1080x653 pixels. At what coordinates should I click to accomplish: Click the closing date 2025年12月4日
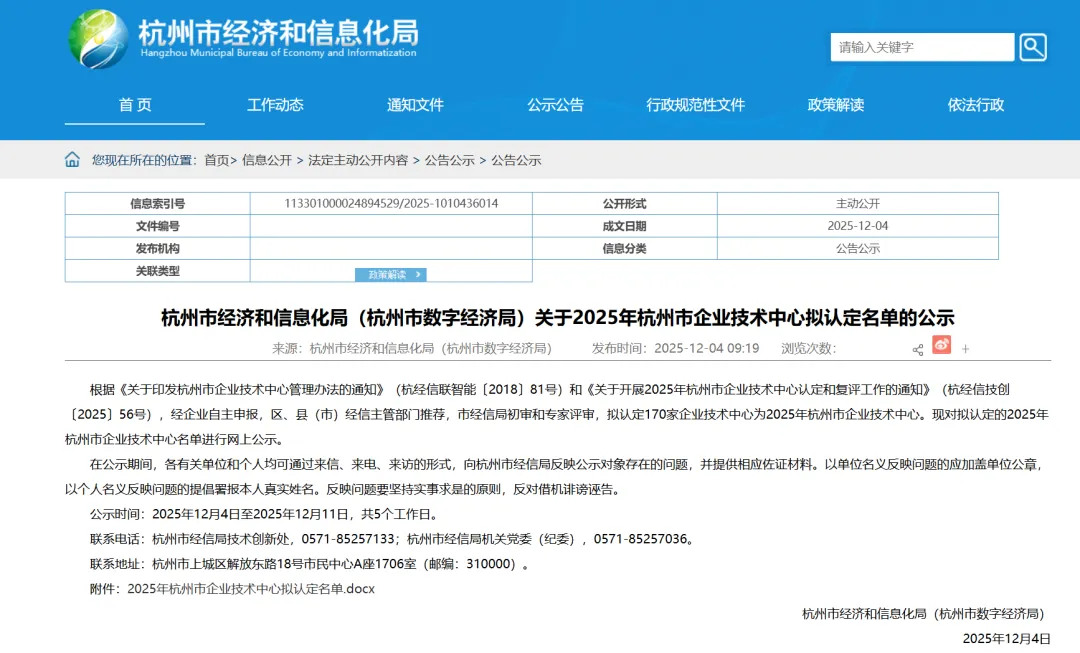tap(1006, 639)
